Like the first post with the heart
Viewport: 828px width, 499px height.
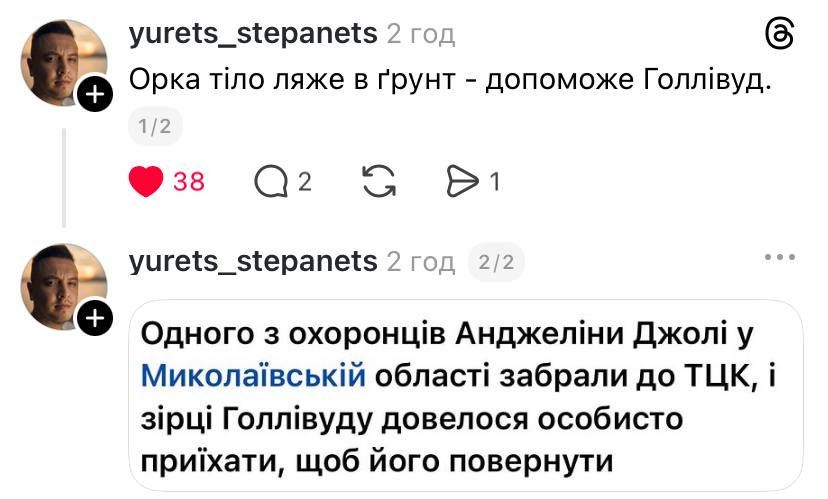(x=147, y=181)
